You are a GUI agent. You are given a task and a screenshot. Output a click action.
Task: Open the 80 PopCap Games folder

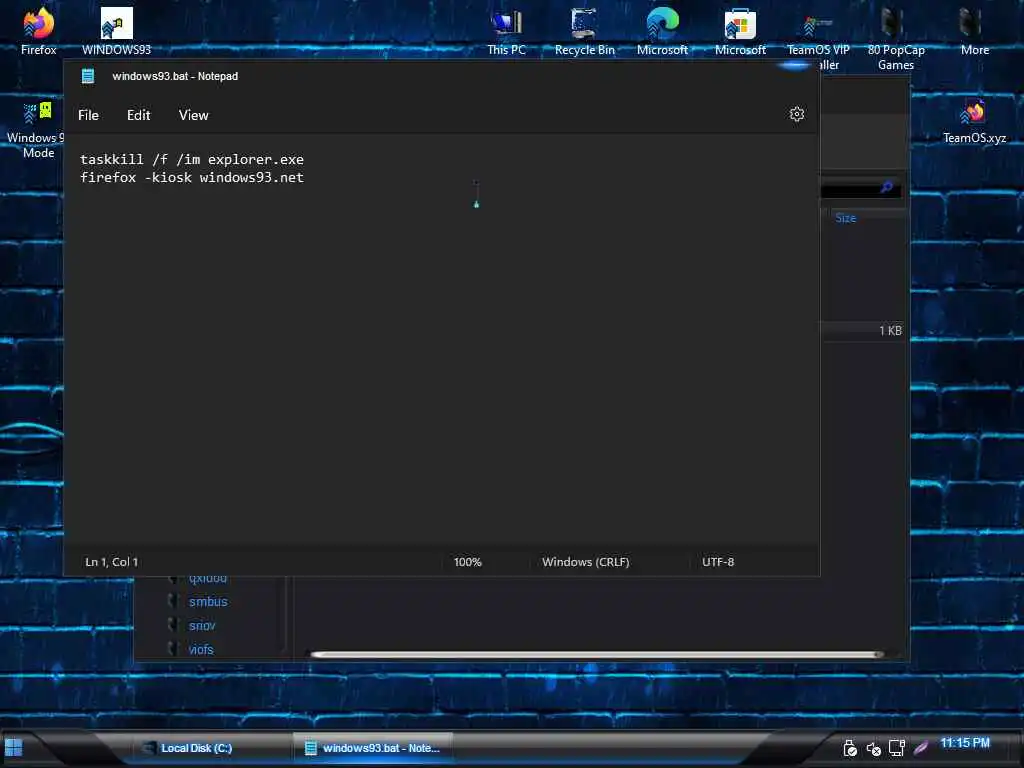[895, 38]
